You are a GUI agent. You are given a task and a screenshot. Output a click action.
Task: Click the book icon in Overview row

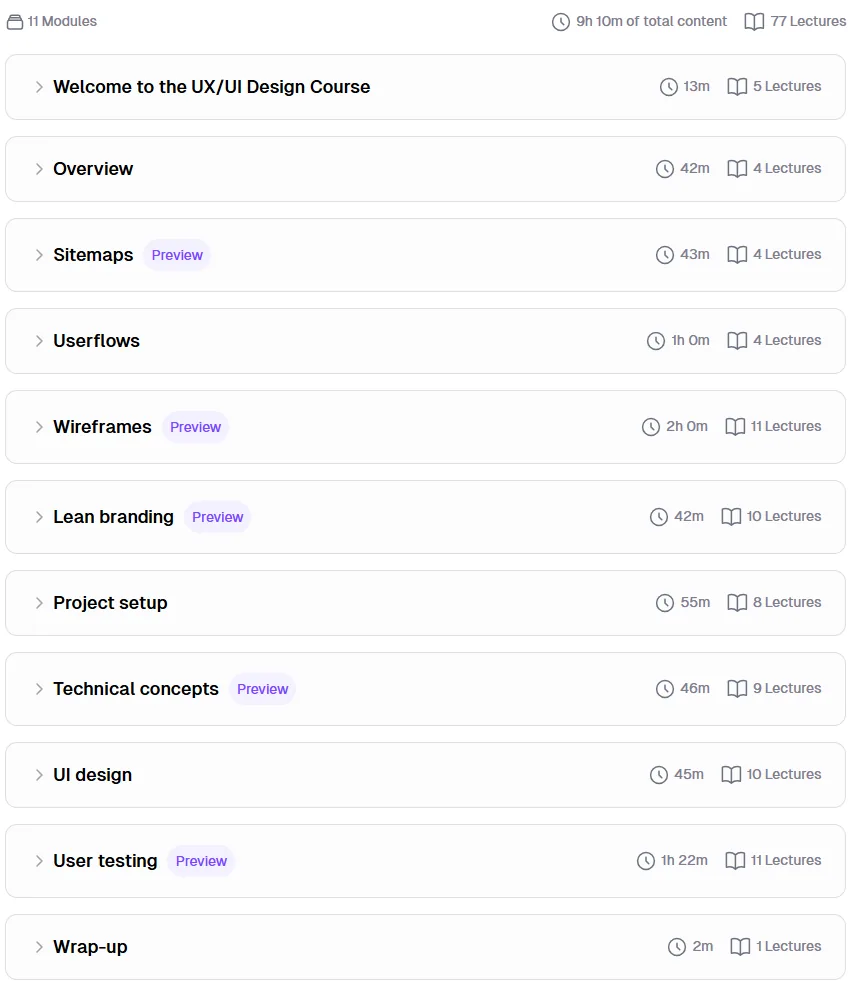pyautogui.click(x=737, y=169)
